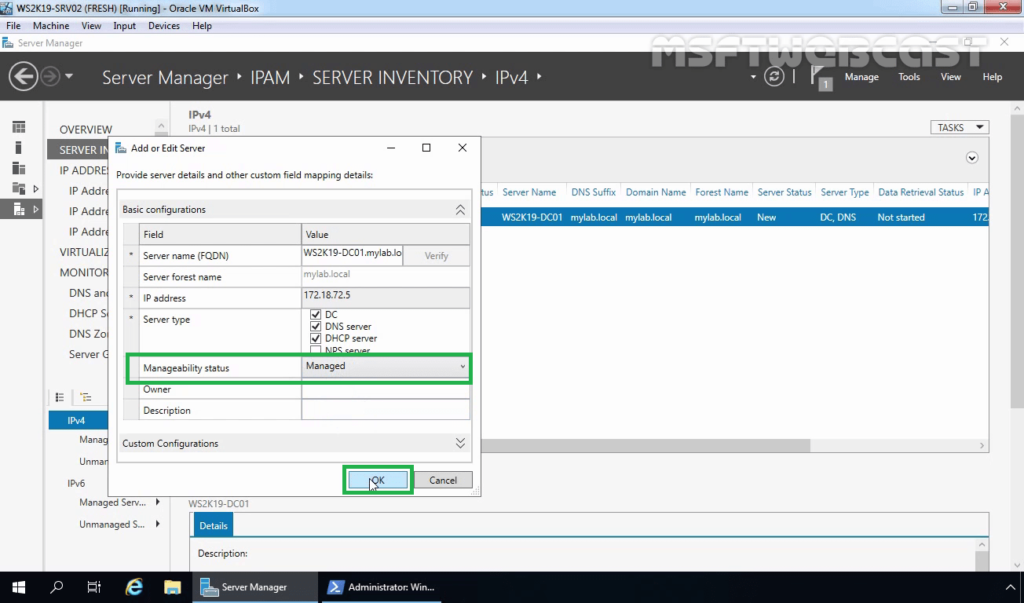Uncheck the DNS server checkbox

click(315, 326)
